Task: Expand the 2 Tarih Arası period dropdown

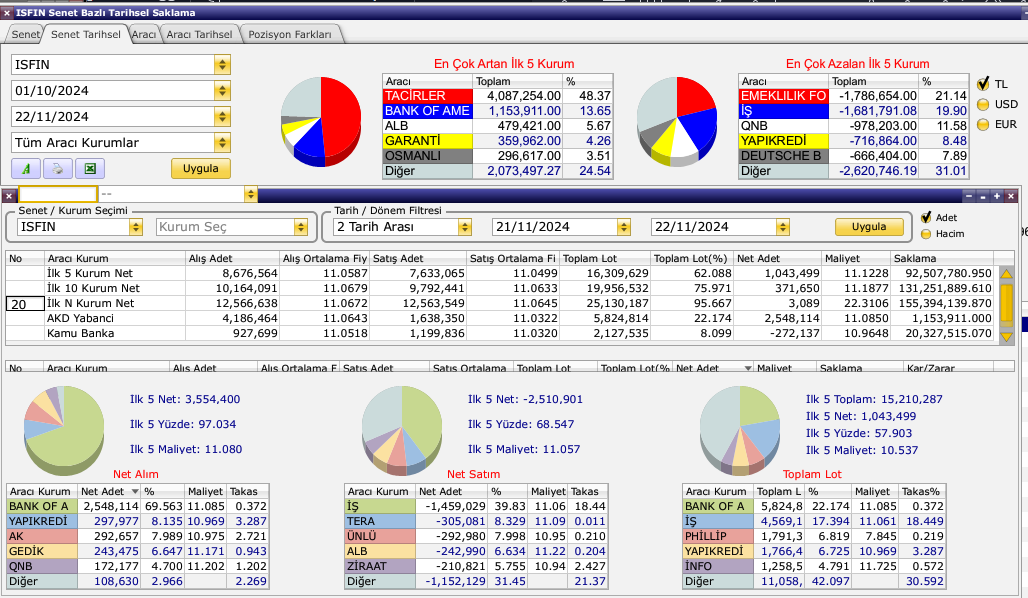Action: click(465, 227)
